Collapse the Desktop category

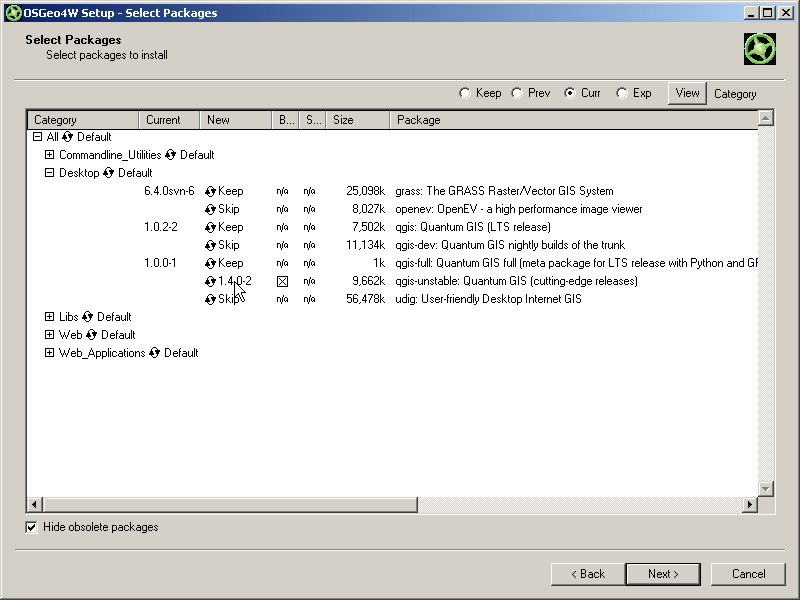[x=49, y=172]
